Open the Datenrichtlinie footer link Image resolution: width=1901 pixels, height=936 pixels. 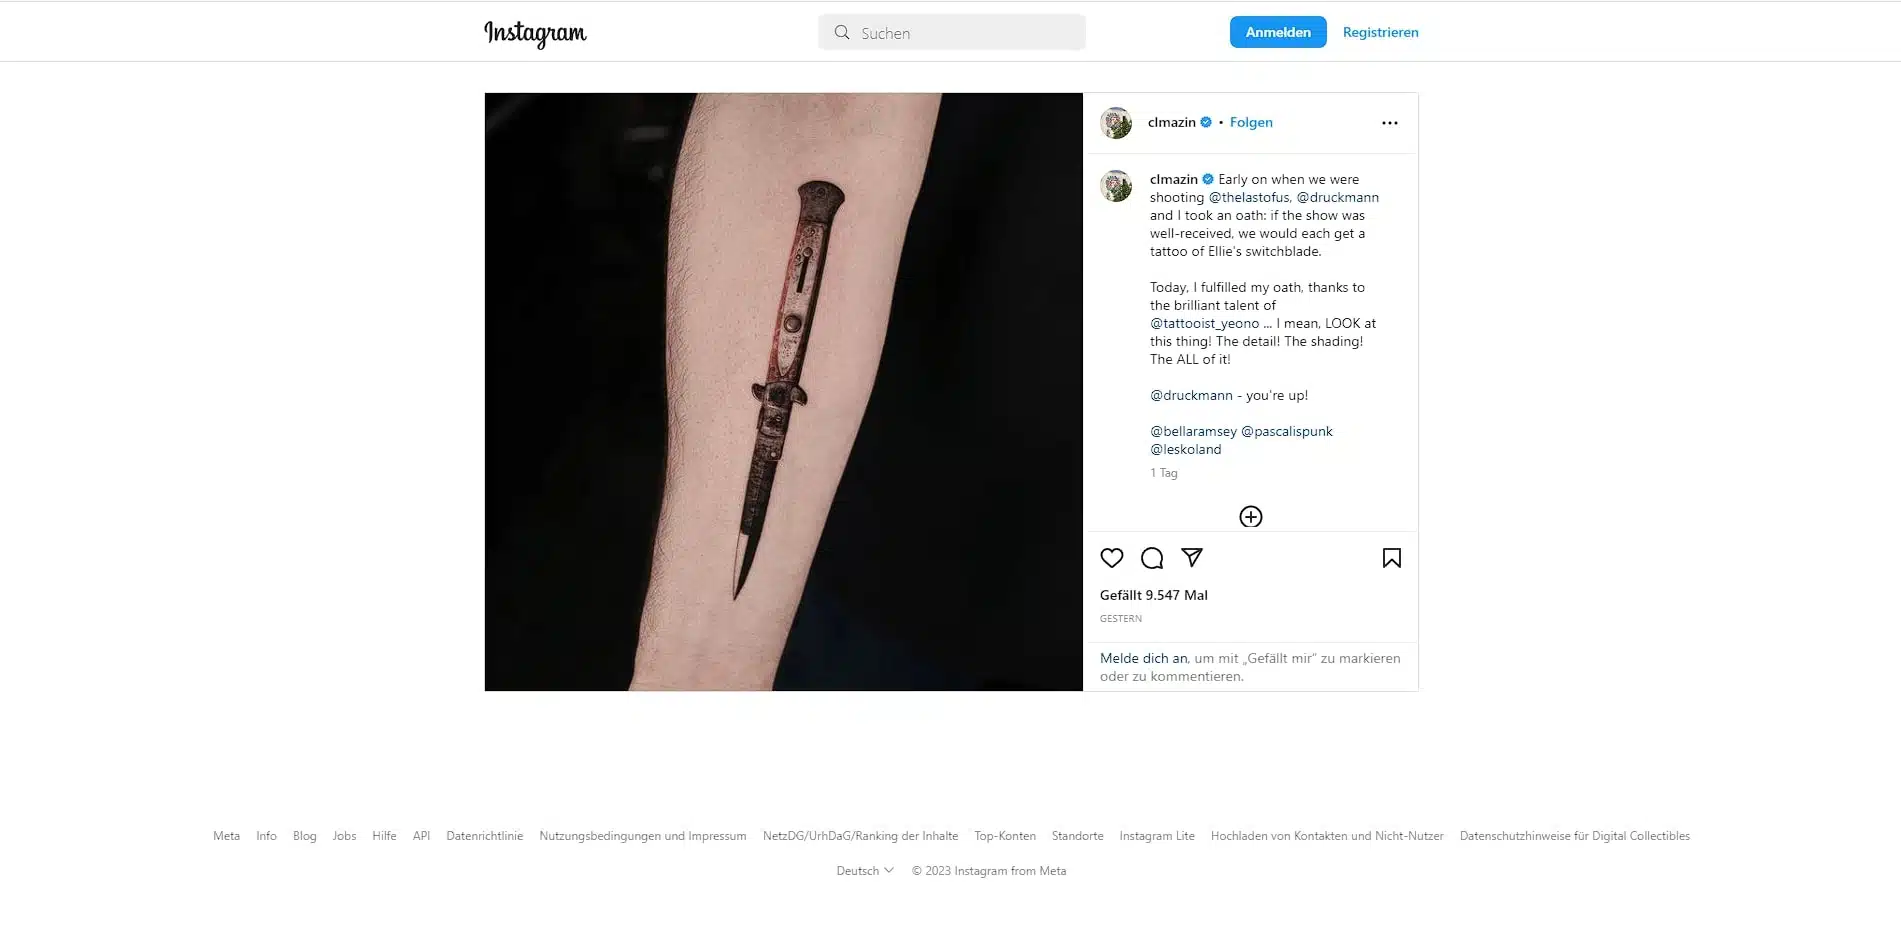click(484, 836)
